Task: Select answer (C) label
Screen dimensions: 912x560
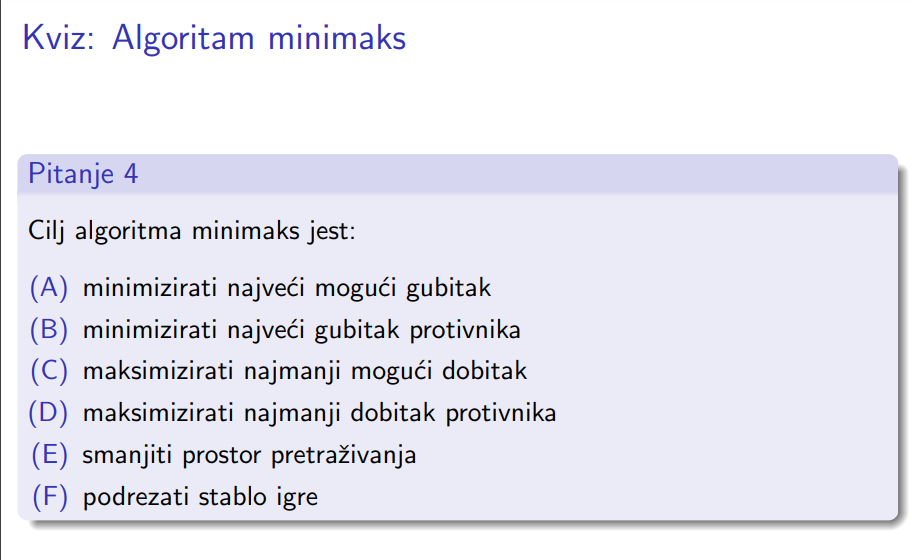Action: (x=49, y=371)
